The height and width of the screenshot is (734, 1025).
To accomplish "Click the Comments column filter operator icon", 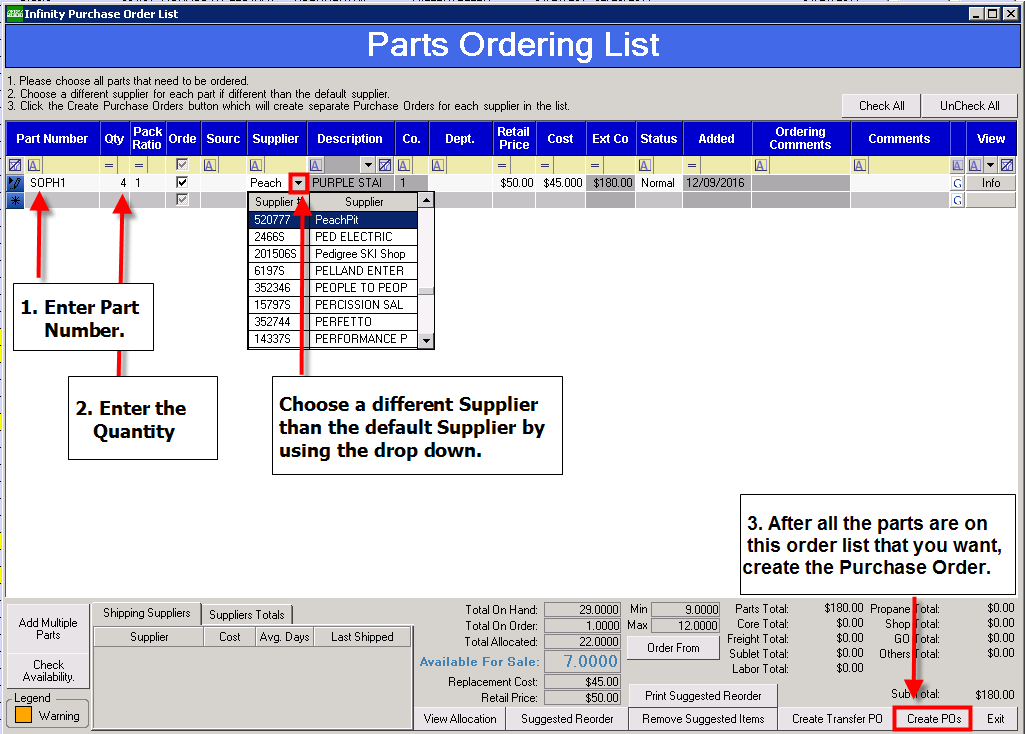I will tap(860, 165).
